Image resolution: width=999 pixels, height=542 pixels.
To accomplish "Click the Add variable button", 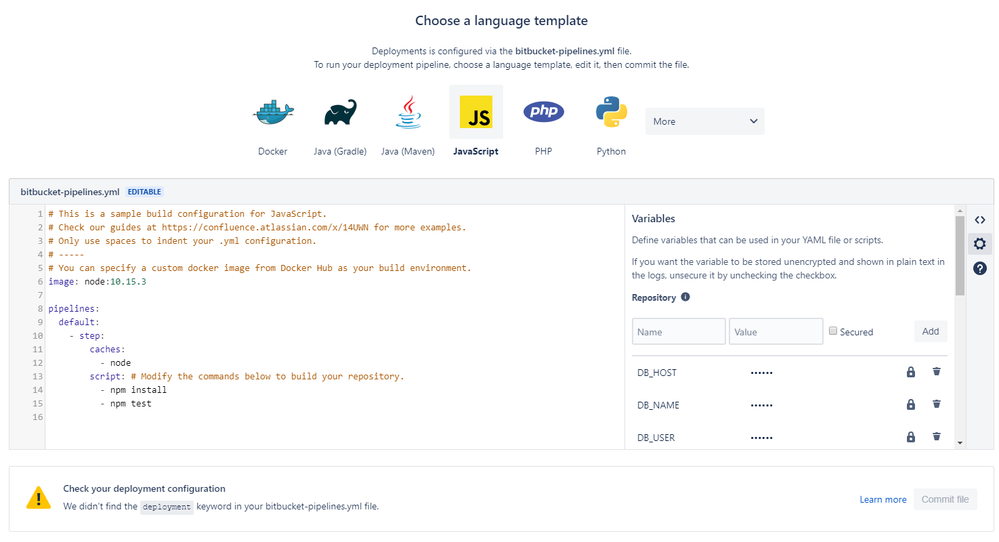I will 930,331.
